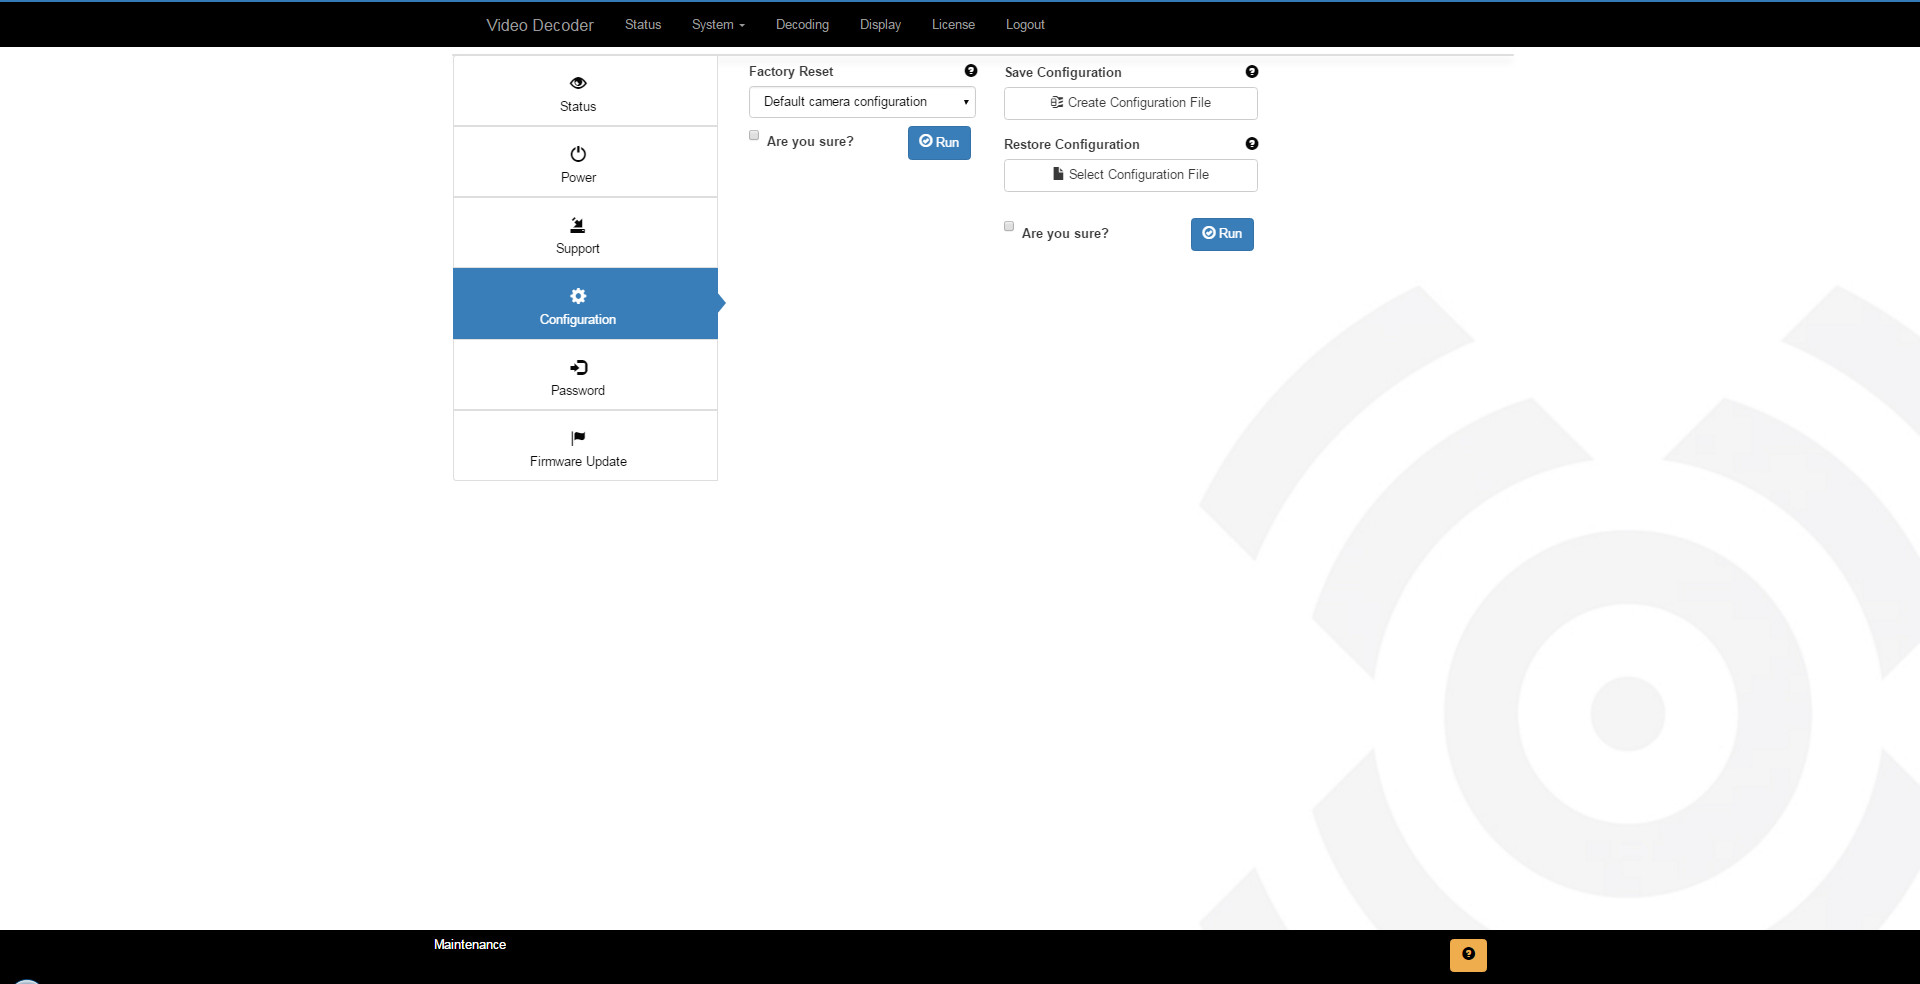Click Create Configuration File button

click(x=1130, y=103)
